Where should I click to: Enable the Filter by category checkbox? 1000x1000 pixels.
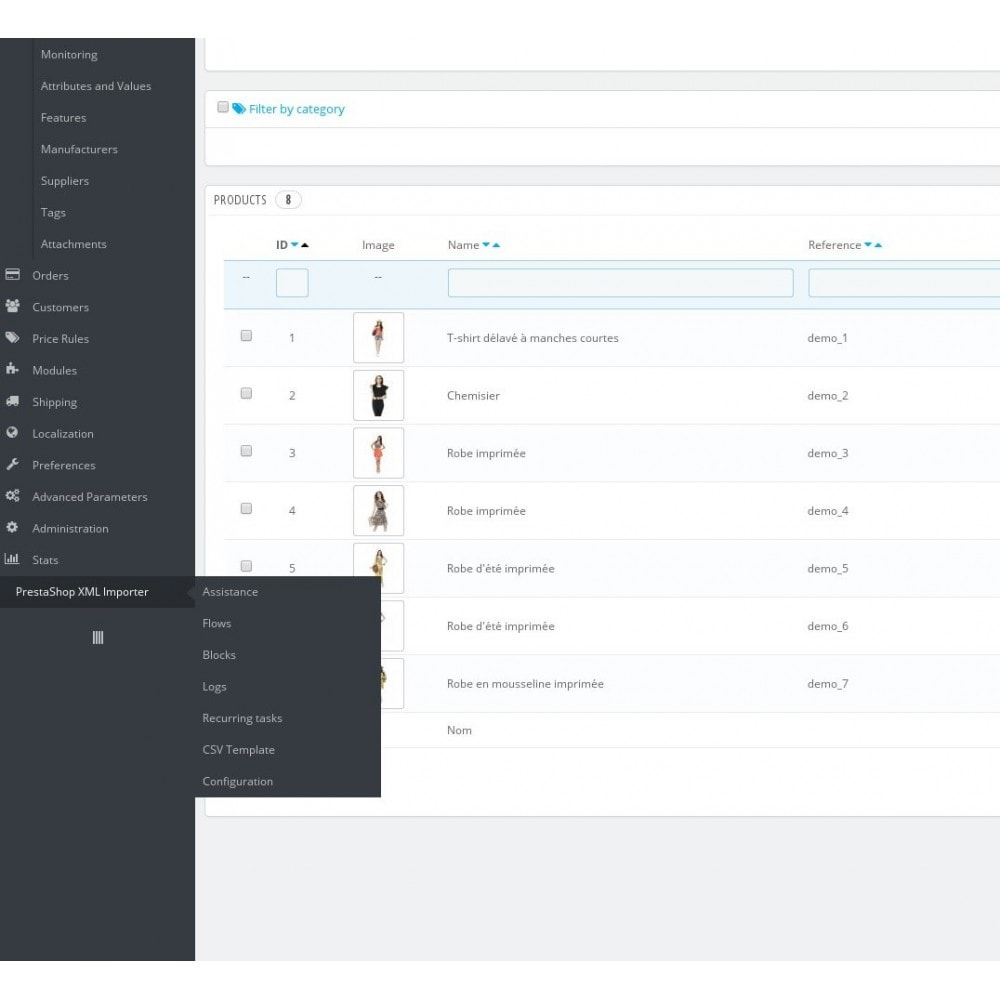(x=223, y=107)
